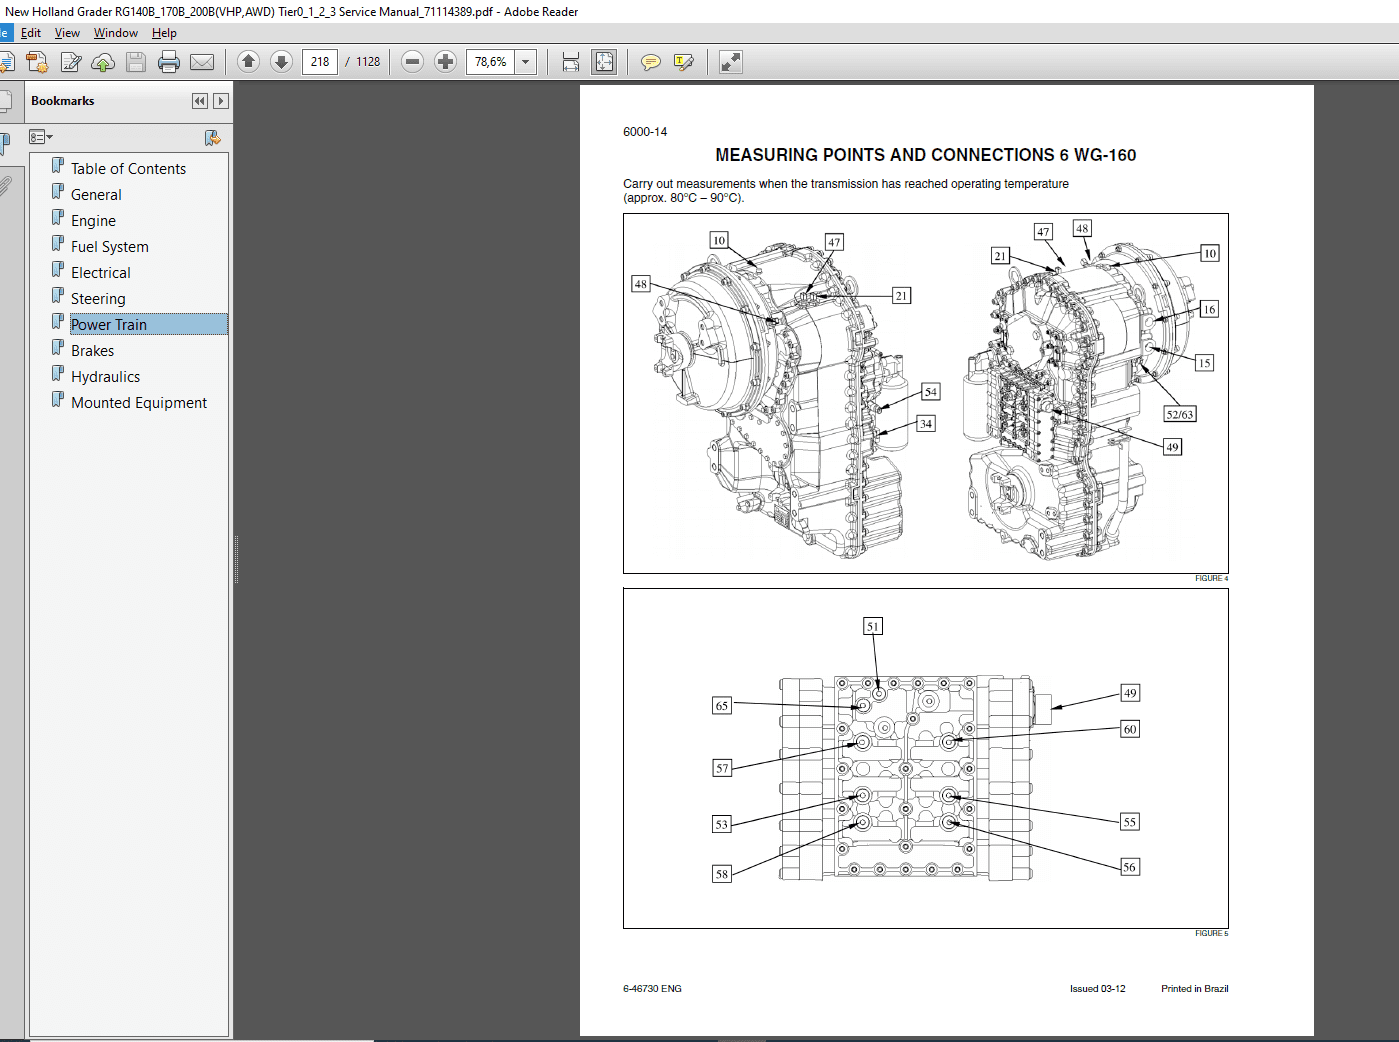This screenshot has height=1042, width=1399.
Task: Switch to full screen reading mode
Action: point(729,61)
